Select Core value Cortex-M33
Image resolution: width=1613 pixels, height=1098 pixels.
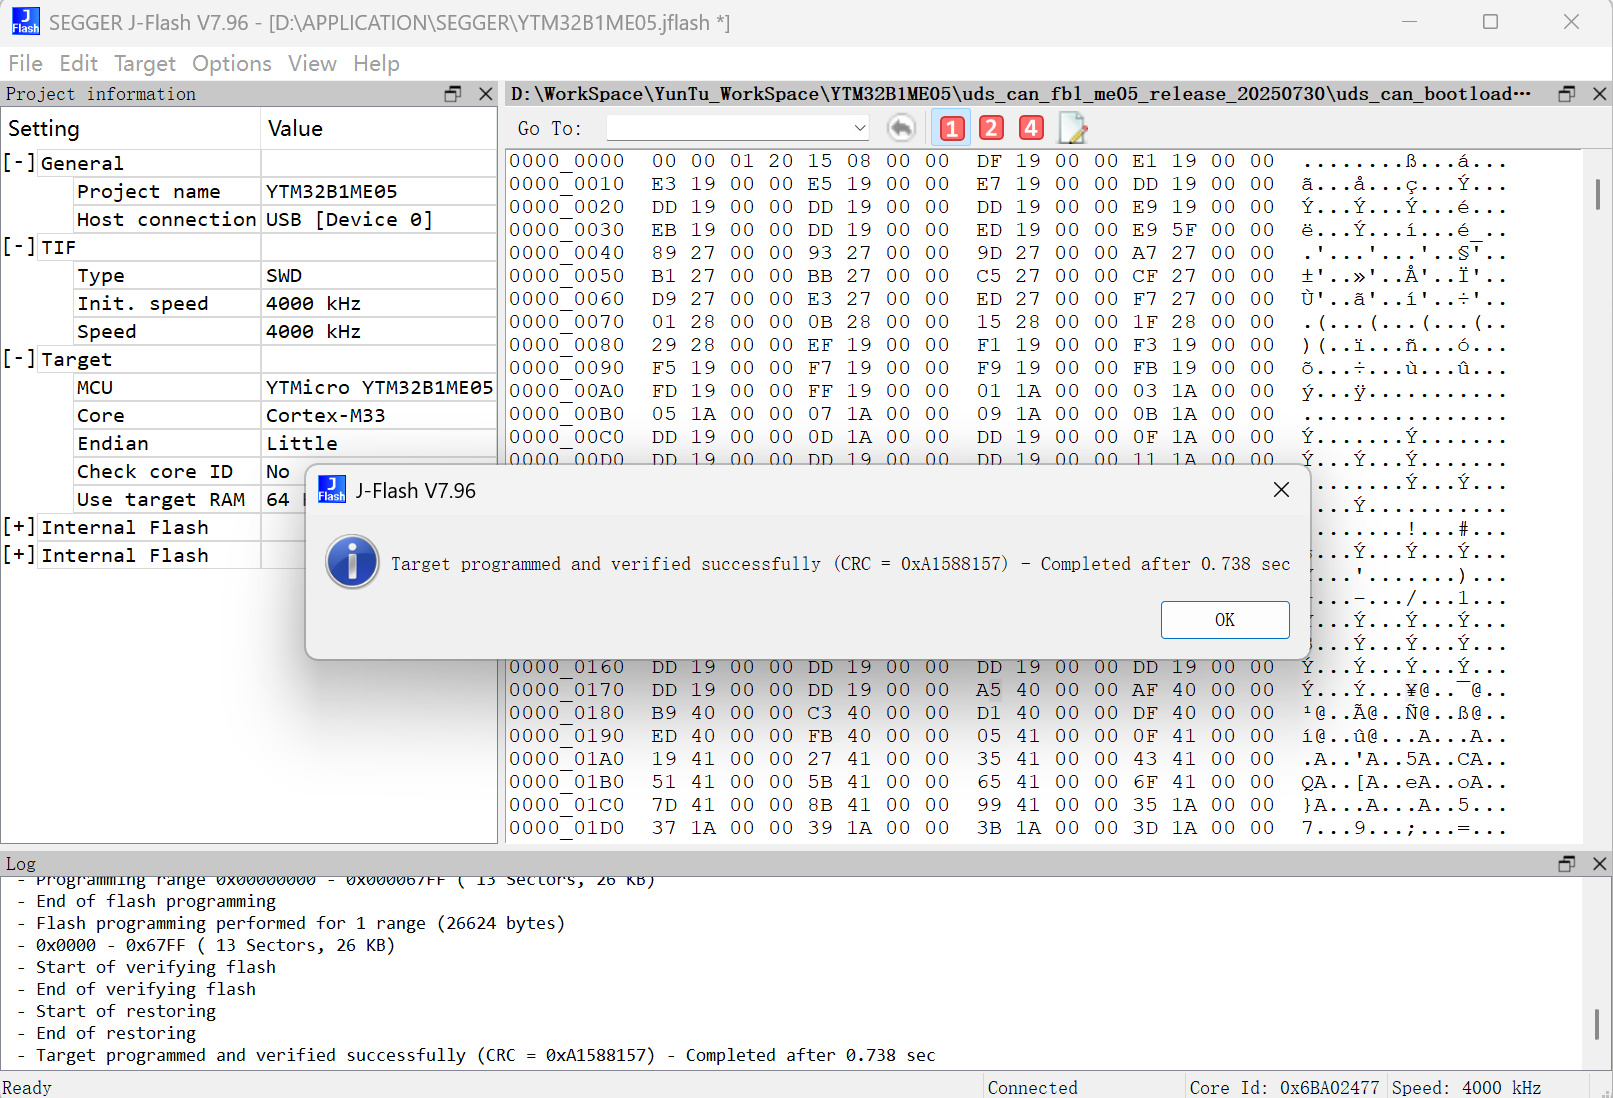pos(325,415)
